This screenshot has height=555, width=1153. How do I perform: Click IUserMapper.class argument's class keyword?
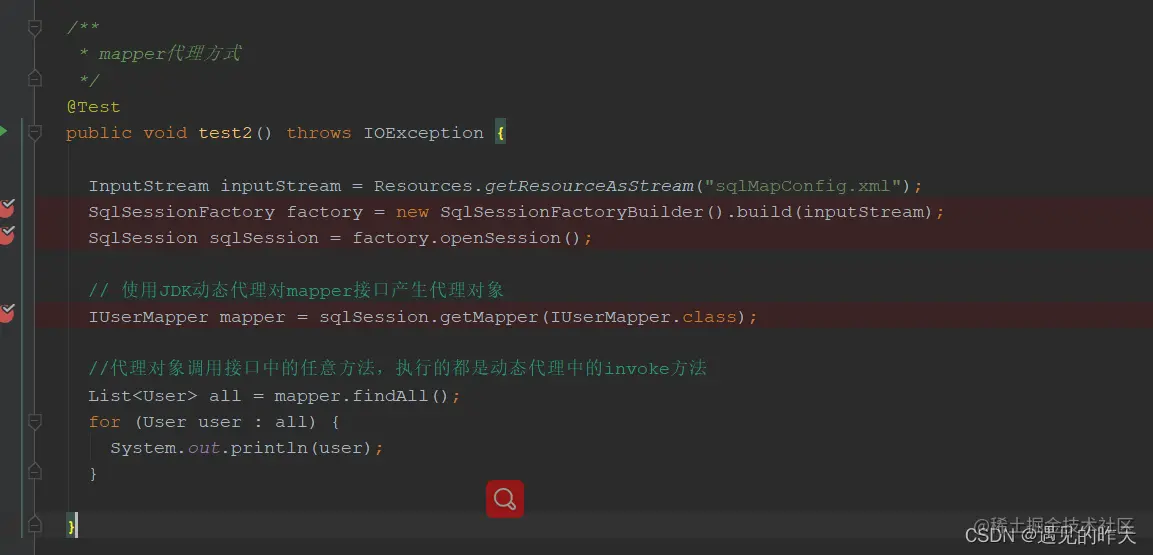[x=709, y=318]
